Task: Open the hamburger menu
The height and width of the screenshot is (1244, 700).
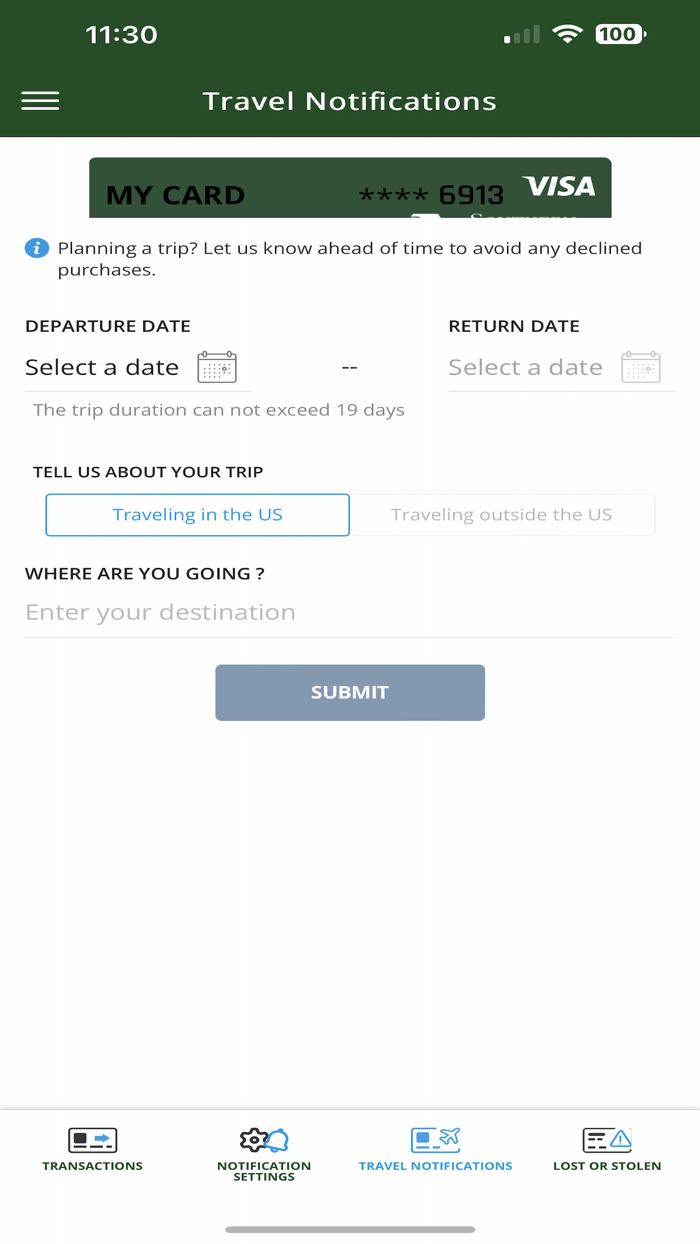Action: pyautogui.click(x=40, y=101)
